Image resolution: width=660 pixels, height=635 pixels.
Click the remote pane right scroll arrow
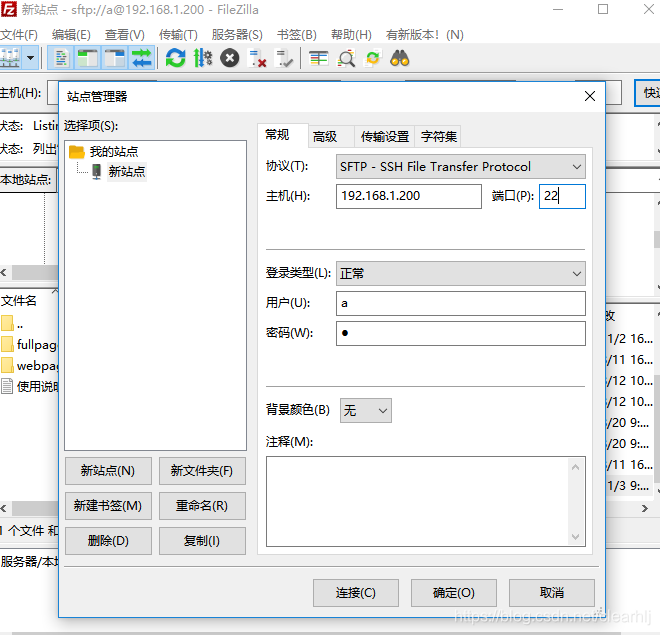click(x=644, y=509)
